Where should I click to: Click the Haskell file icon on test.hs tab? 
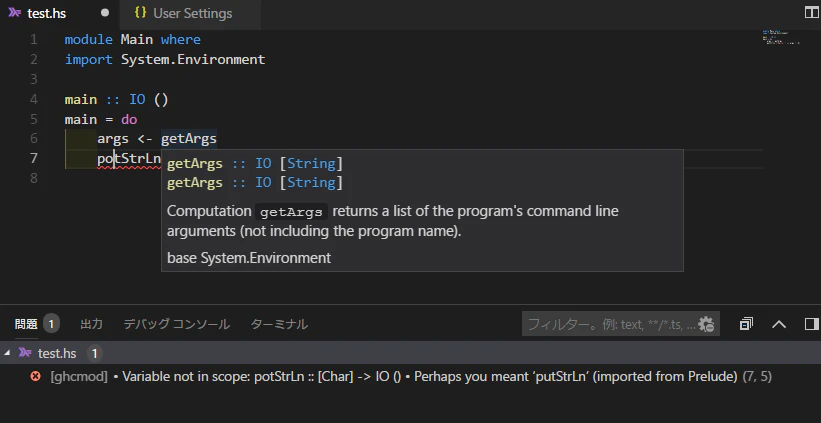coord(15,13)
